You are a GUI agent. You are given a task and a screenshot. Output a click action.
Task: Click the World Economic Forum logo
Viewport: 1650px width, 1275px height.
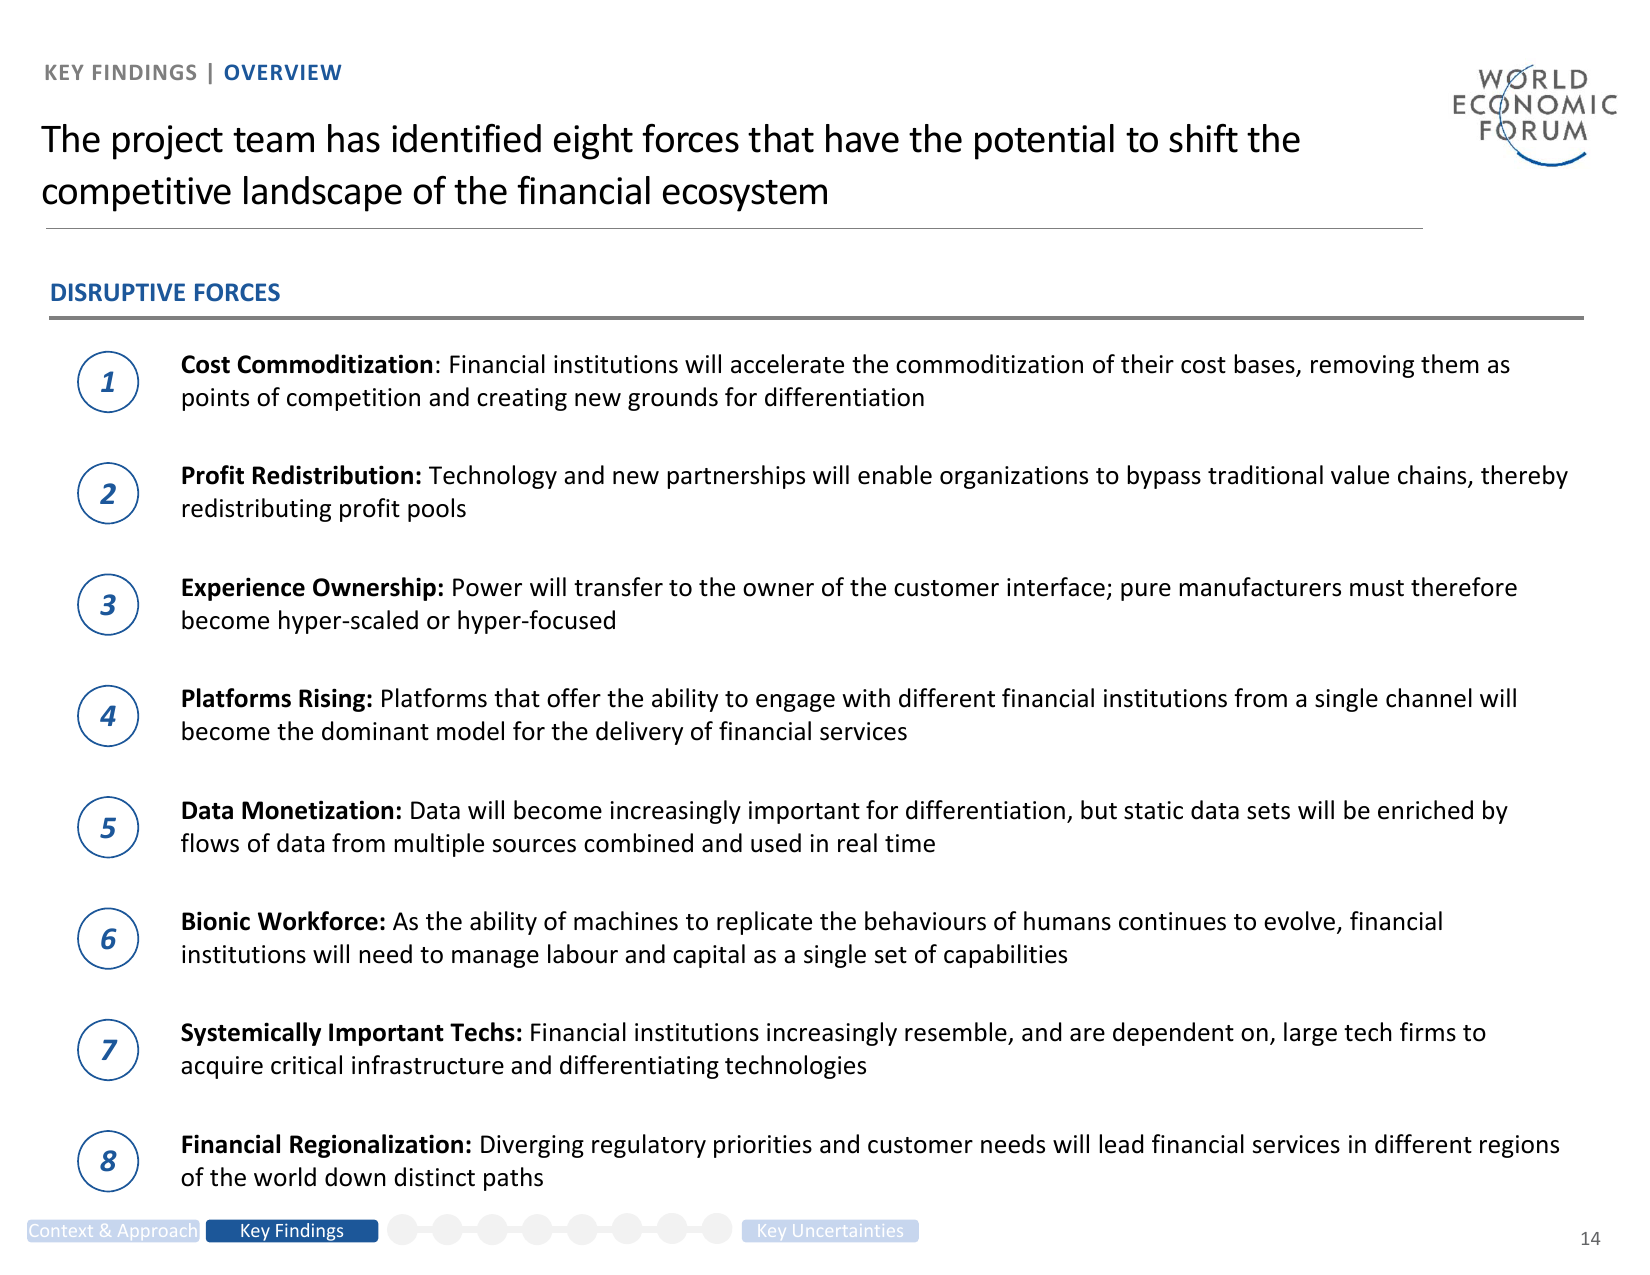1533,115
